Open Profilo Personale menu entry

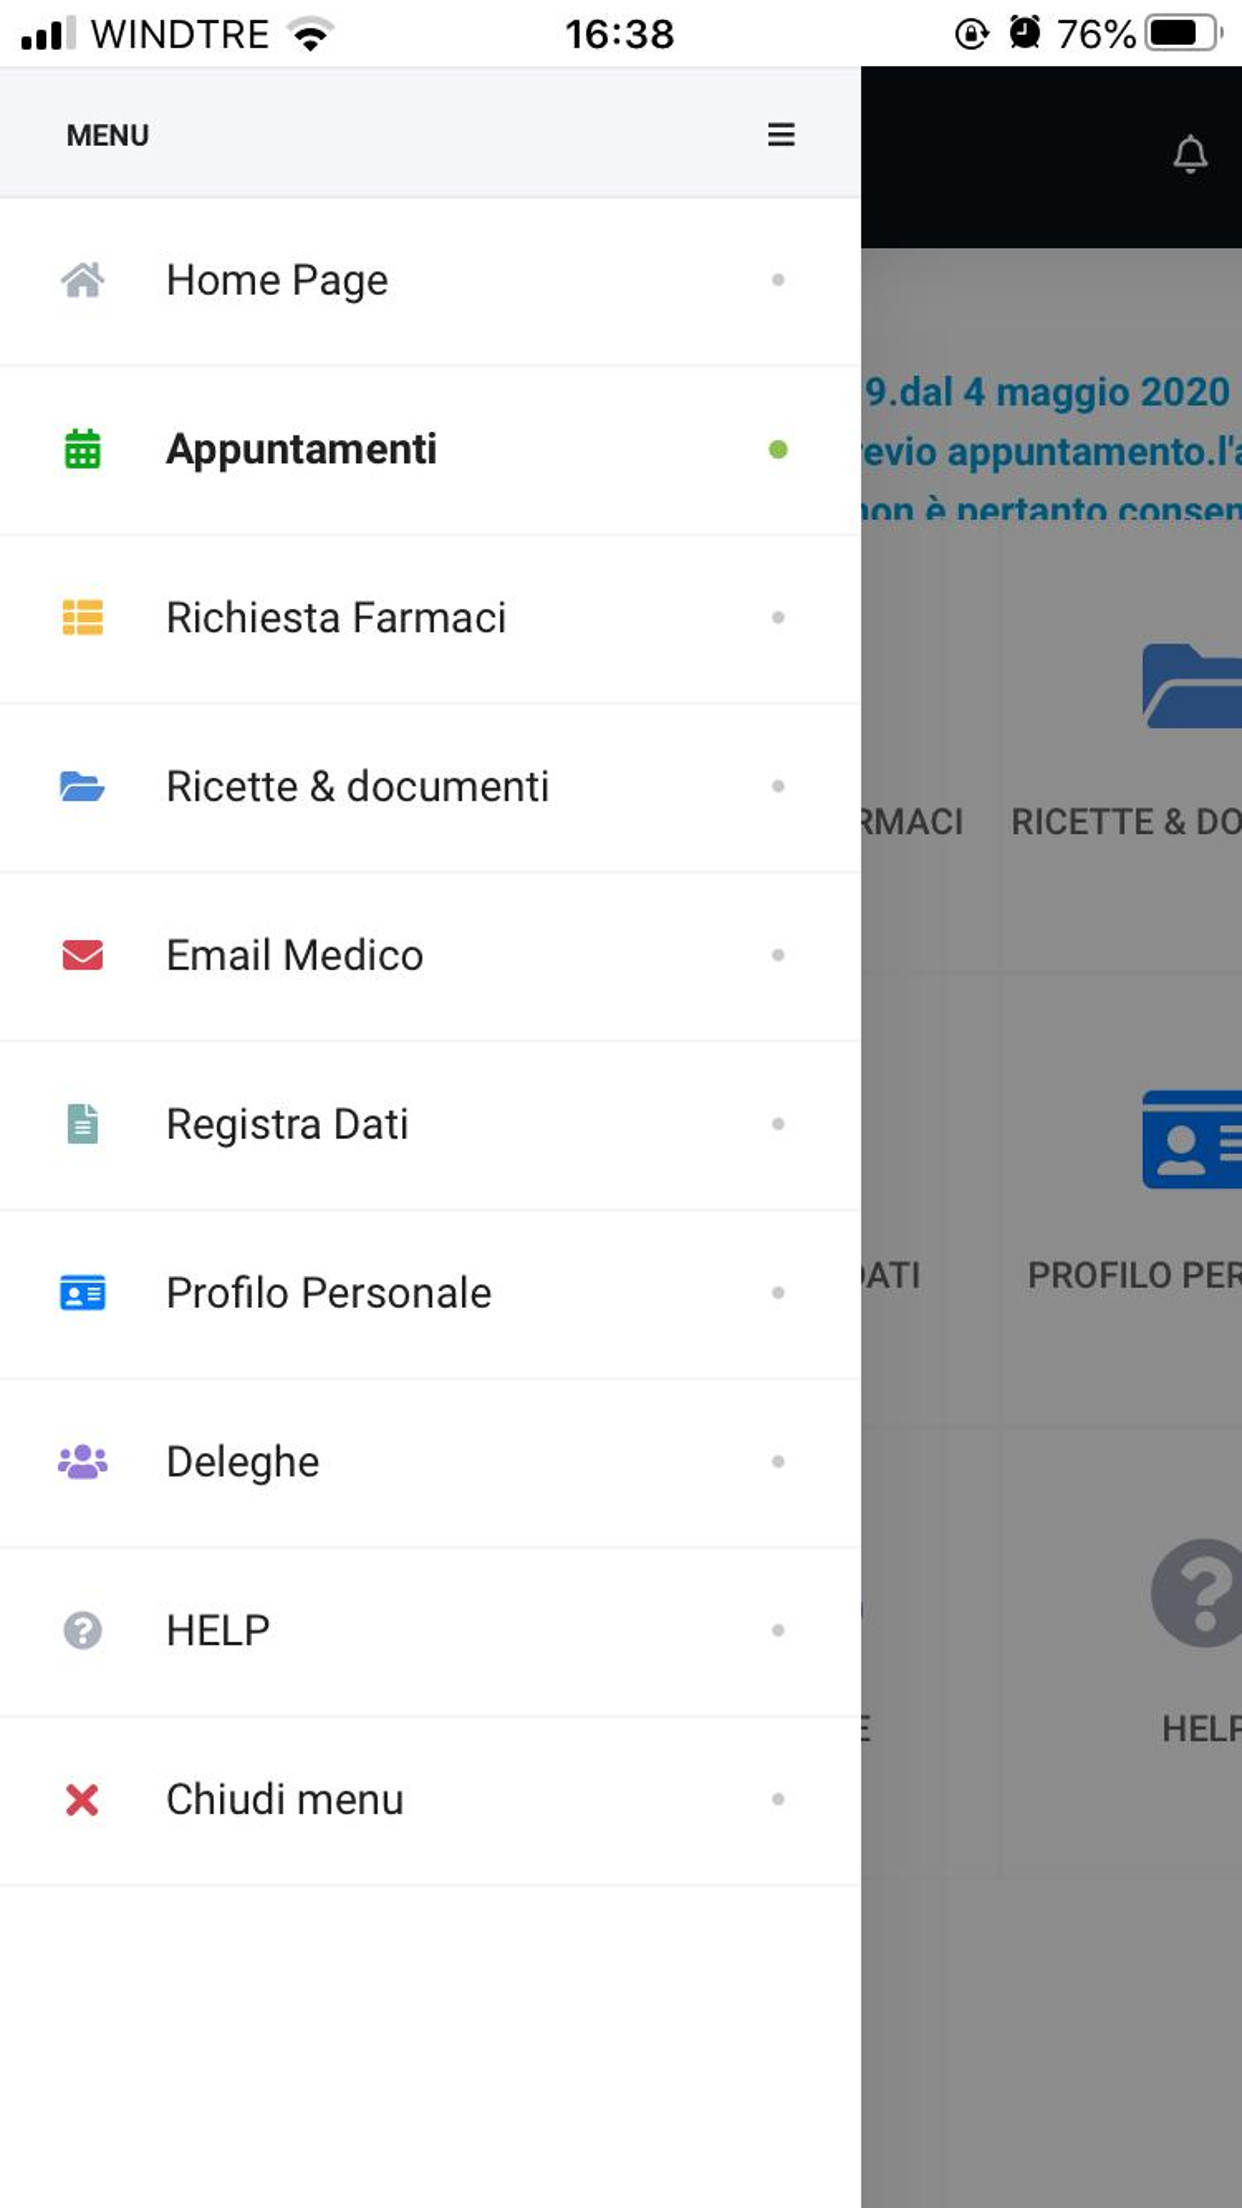coord(328,1293)
